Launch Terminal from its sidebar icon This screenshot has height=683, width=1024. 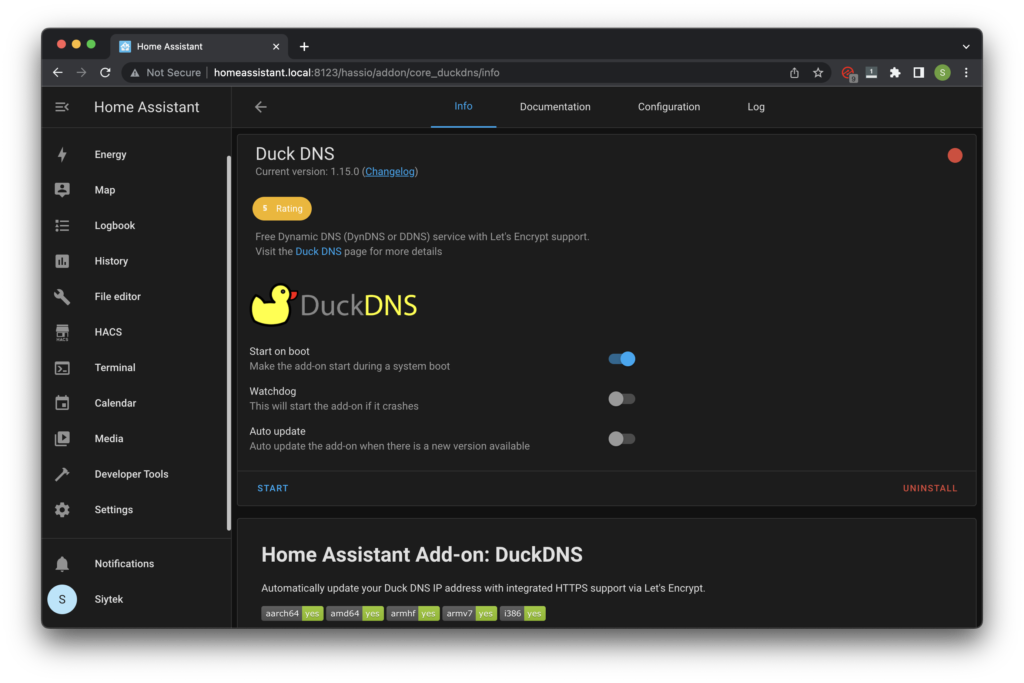[62, 368]
